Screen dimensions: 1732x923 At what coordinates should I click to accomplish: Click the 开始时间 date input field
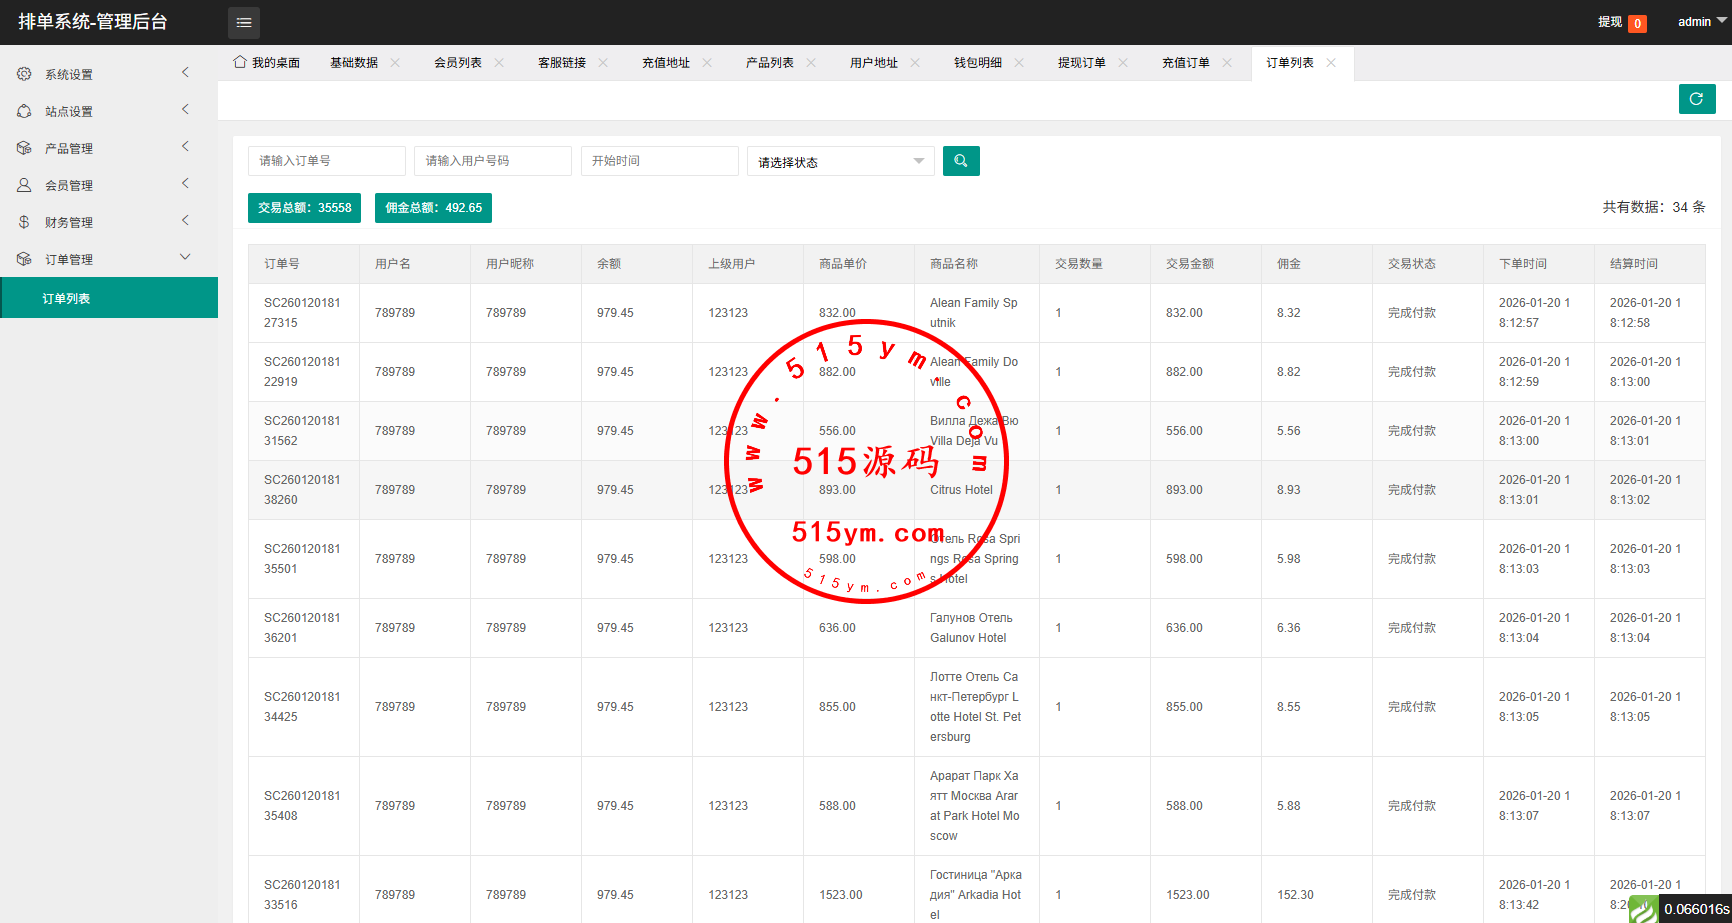[659, 161]
